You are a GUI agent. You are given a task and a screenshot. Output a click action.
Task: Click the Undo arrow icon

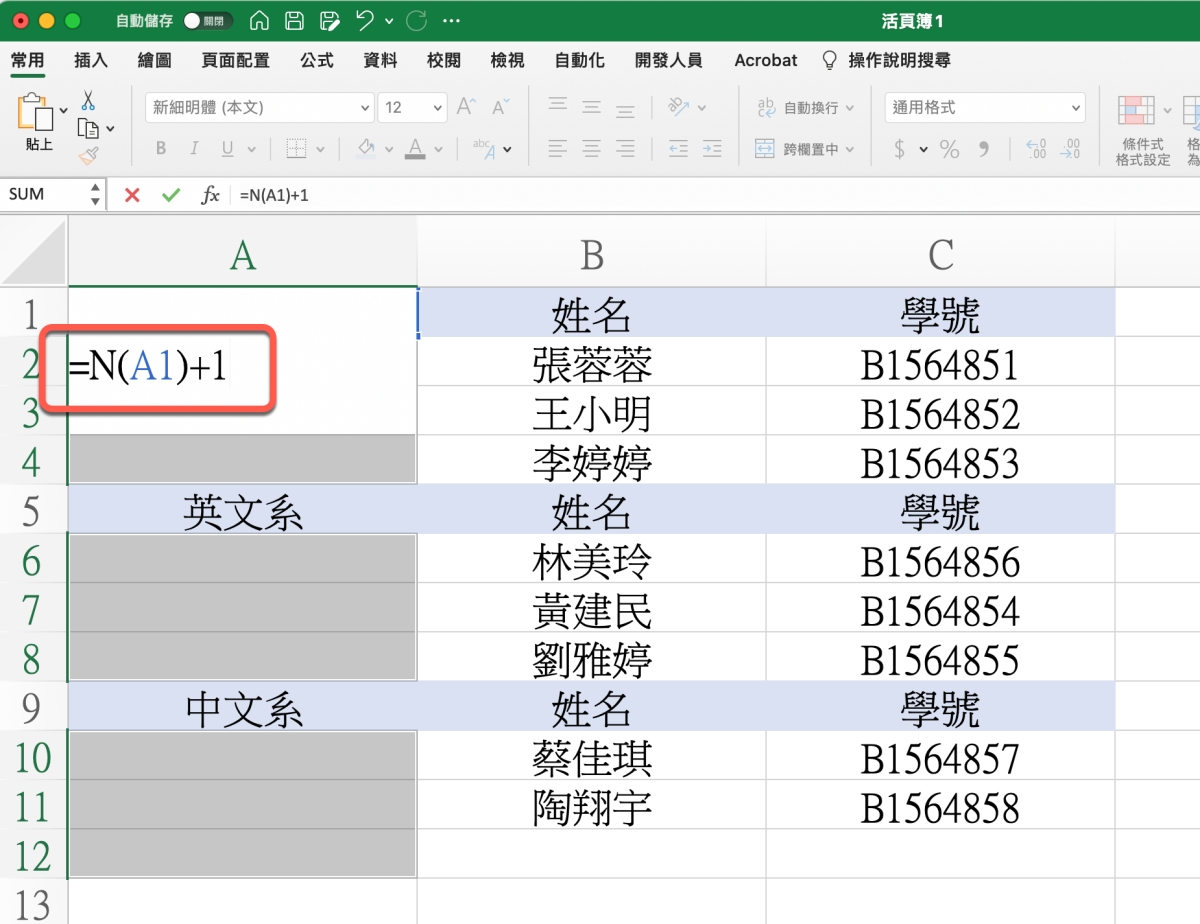tap(365, 21)
